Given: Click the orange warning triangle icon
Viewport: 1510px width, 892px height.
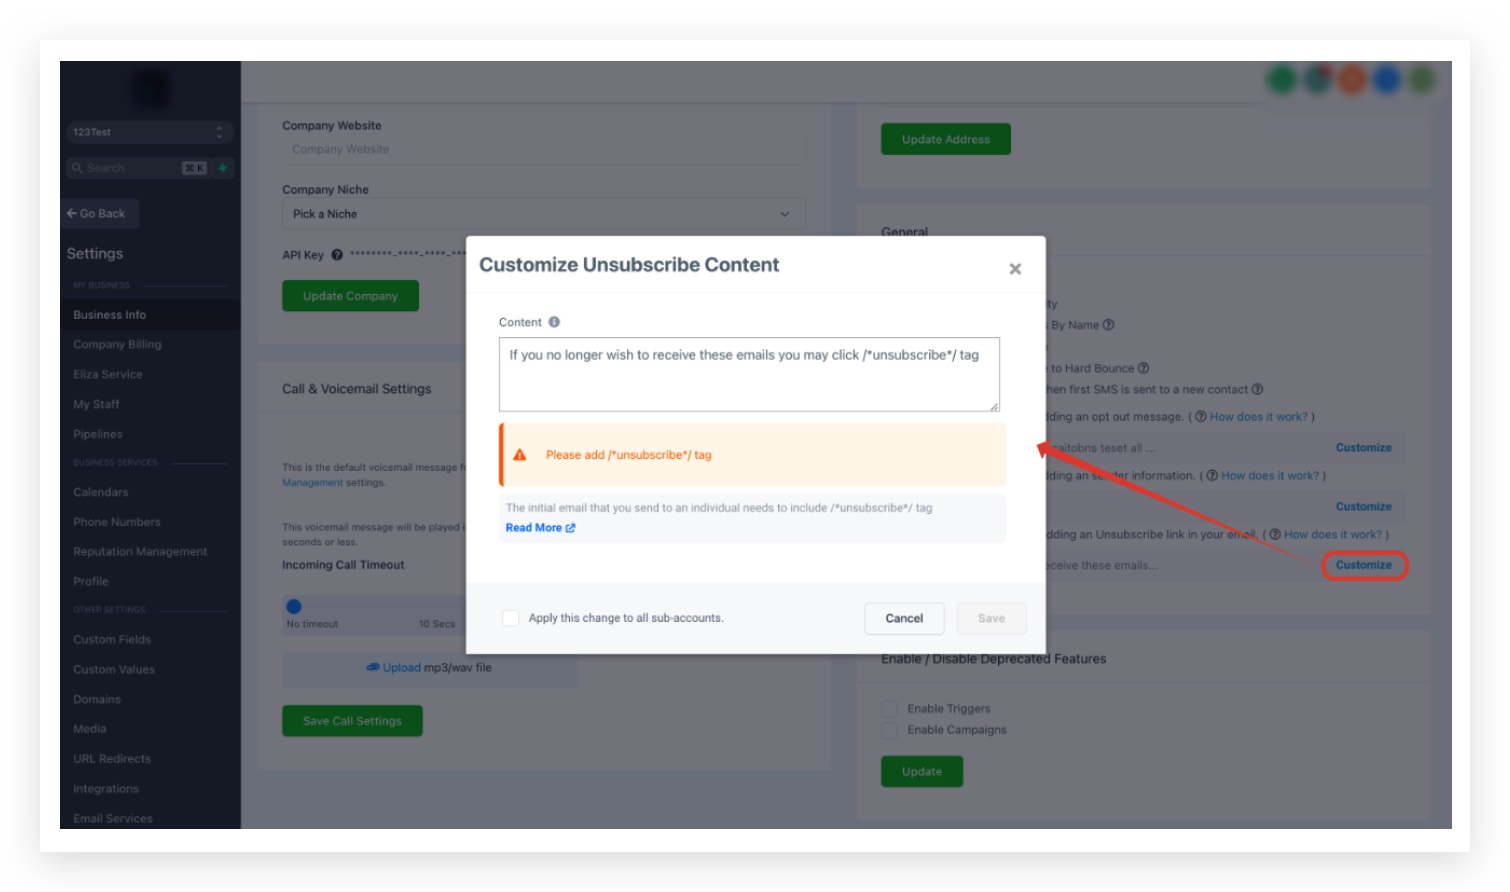Looking at the screenshot, I should pos(520,454).
